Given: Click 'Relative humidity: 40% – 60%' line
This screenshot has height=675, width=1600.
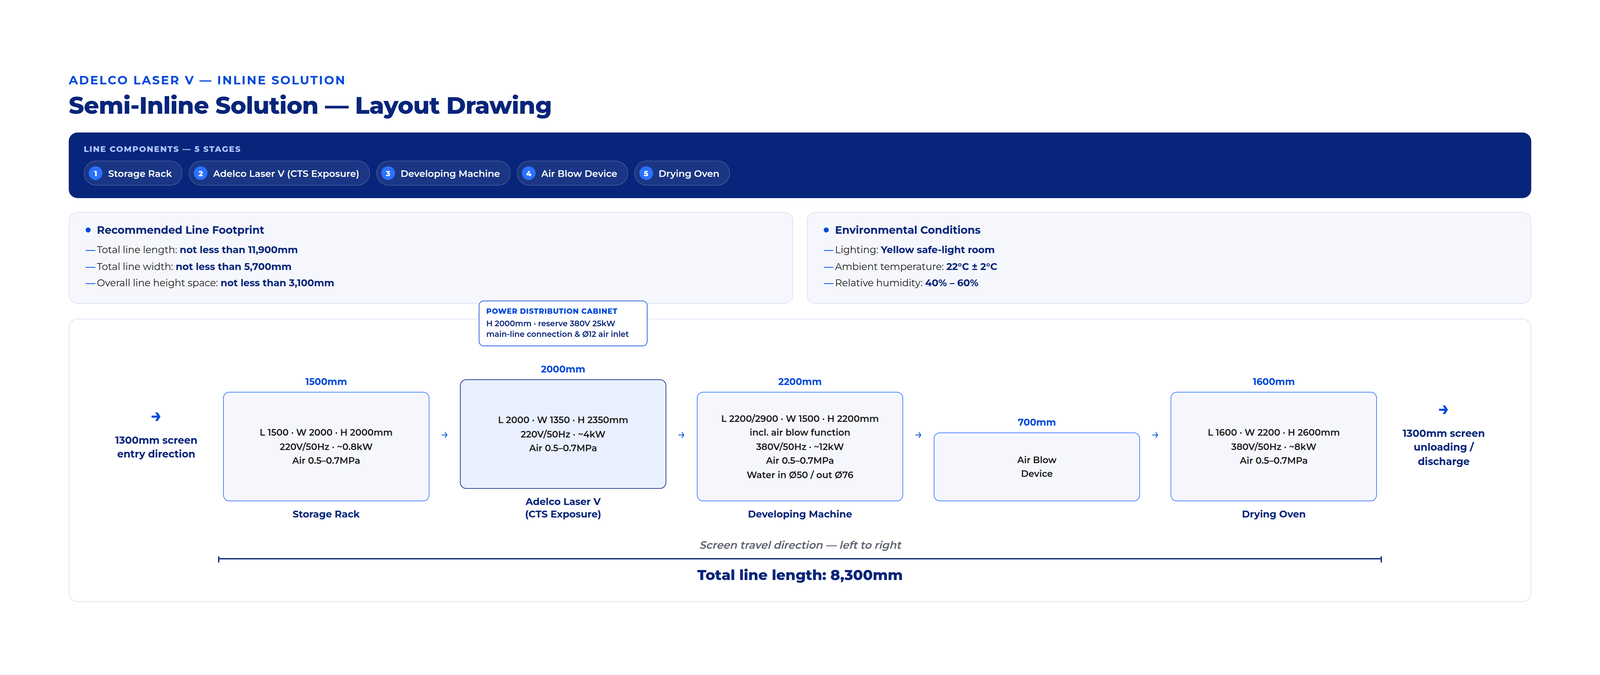Looking at the screenshot, I should pos(907,283).
